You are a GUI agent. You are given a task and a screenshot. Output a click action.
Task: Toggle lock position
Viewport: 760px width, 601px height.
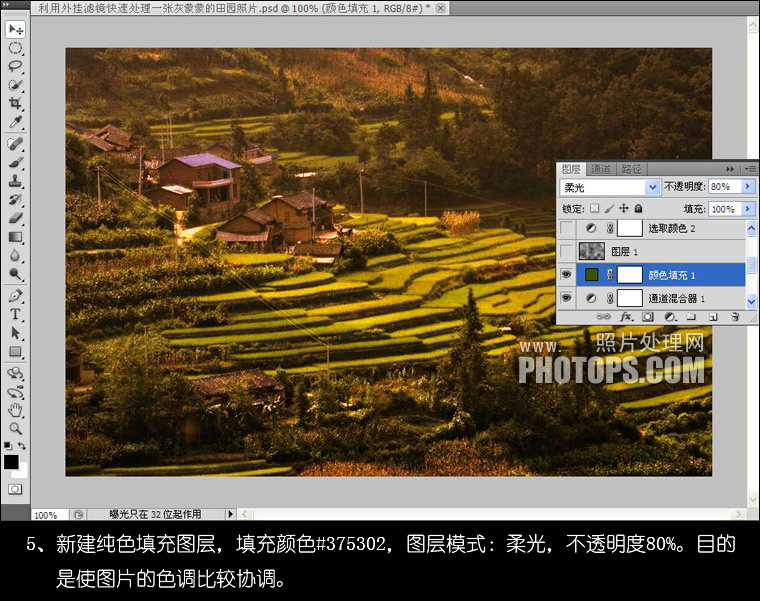624,208
